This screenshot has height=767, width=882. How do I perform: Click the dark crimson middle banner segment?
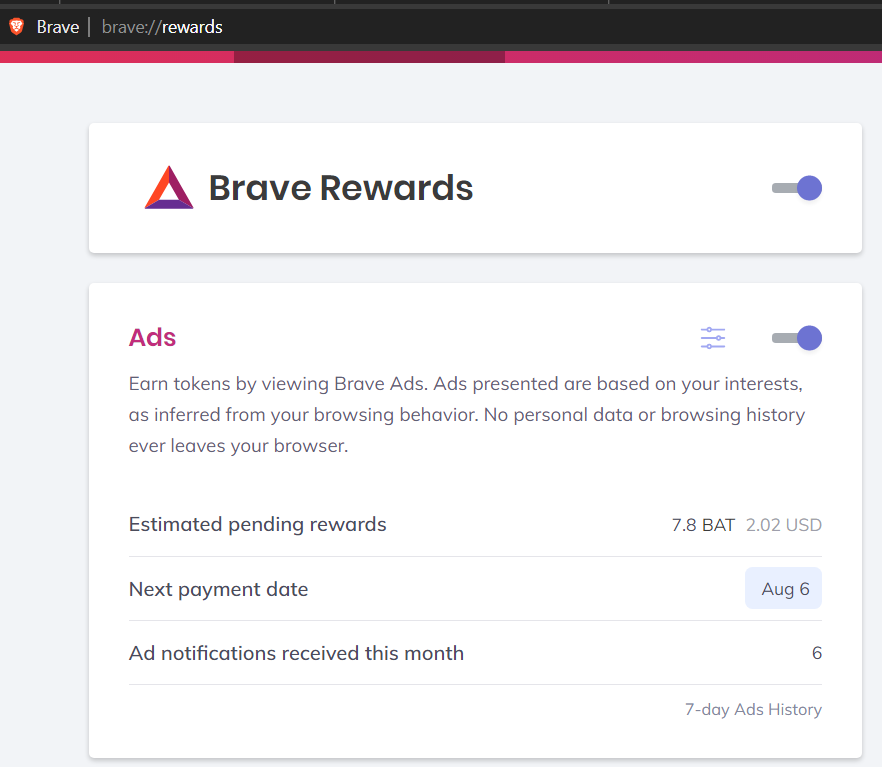click(x=369, y=57)
